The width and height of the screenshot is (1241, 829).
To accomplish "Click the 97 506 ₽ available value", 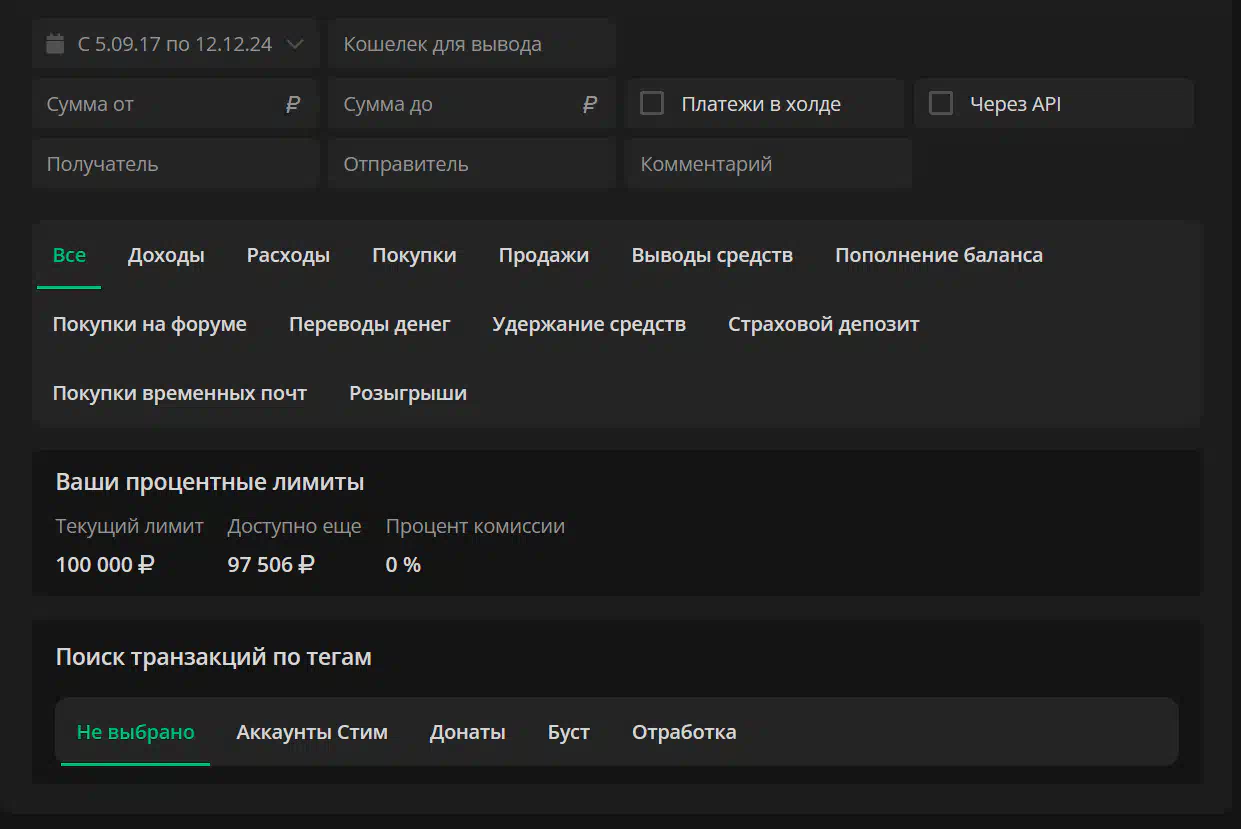I will (271, 565).
